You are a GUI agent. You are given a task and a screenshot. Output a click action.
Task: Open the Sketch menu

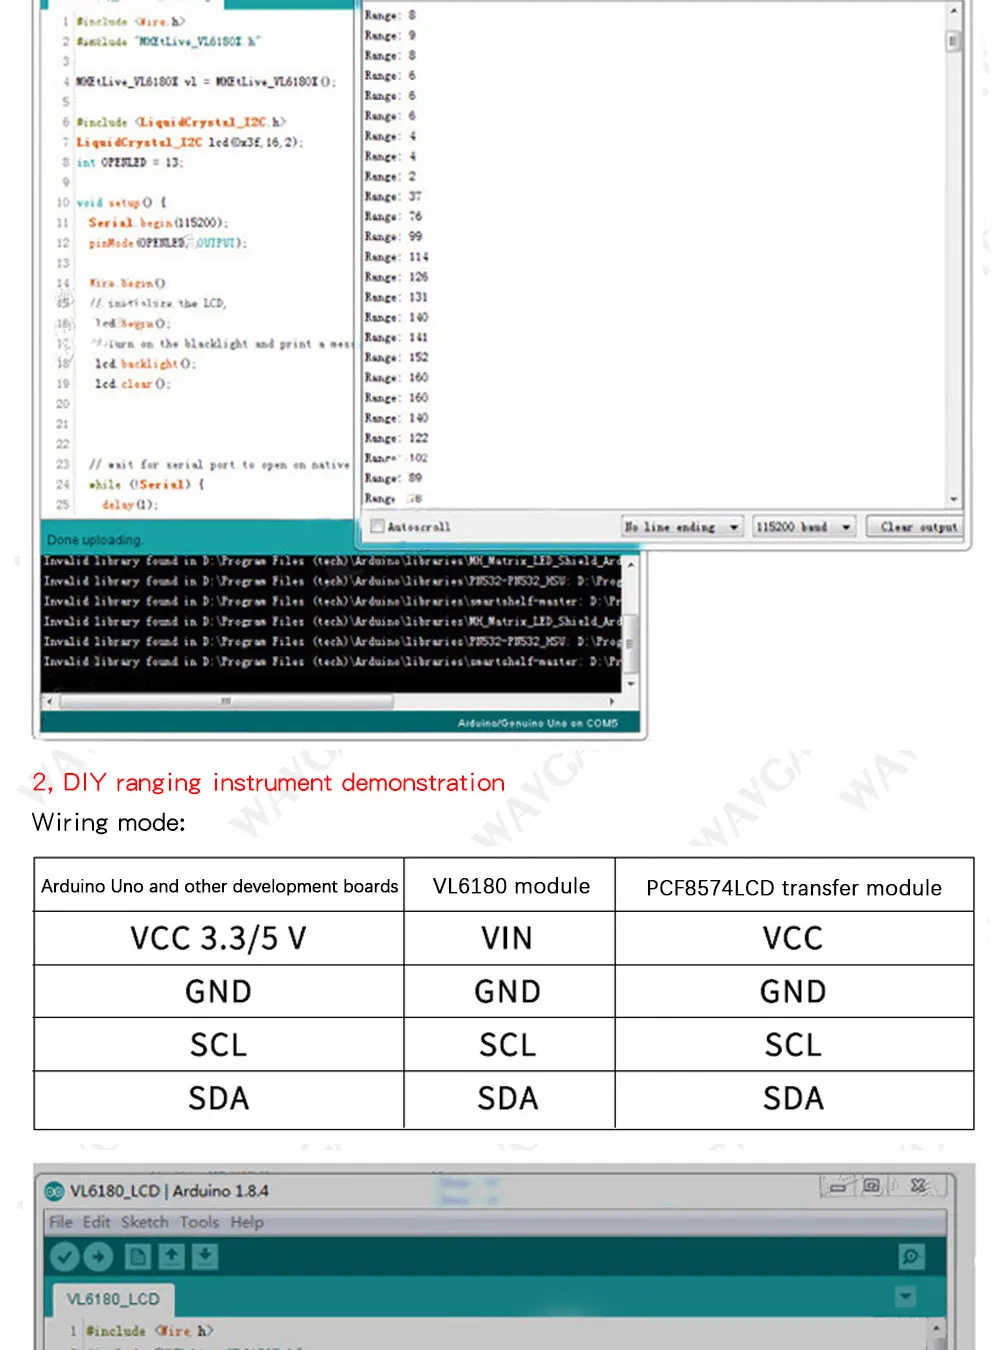(145, 1222)
